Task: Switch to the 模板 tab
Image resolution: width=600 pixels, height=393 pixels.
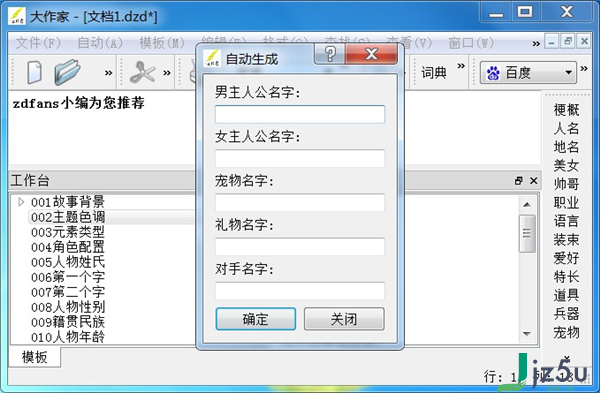Action: [34, 357]
